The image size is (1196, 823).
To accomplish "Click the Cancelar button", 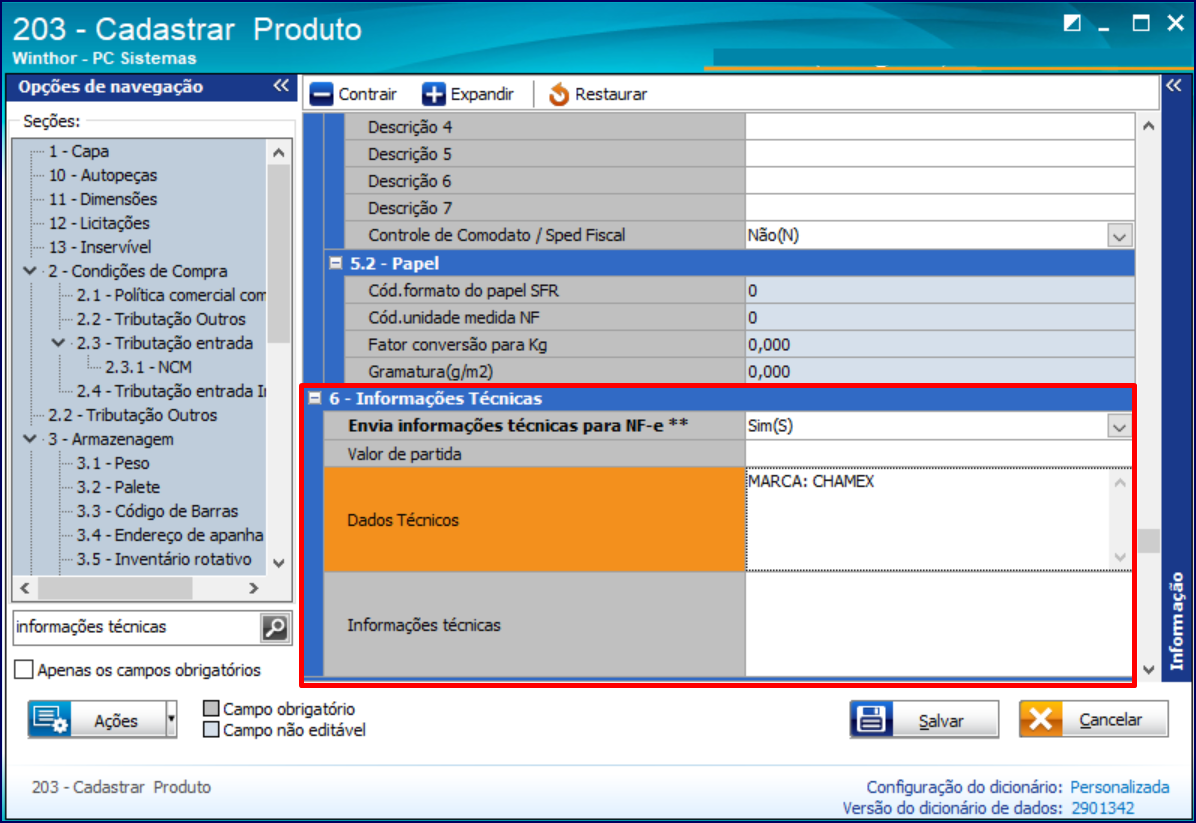I will click(x=1093, y=719).
